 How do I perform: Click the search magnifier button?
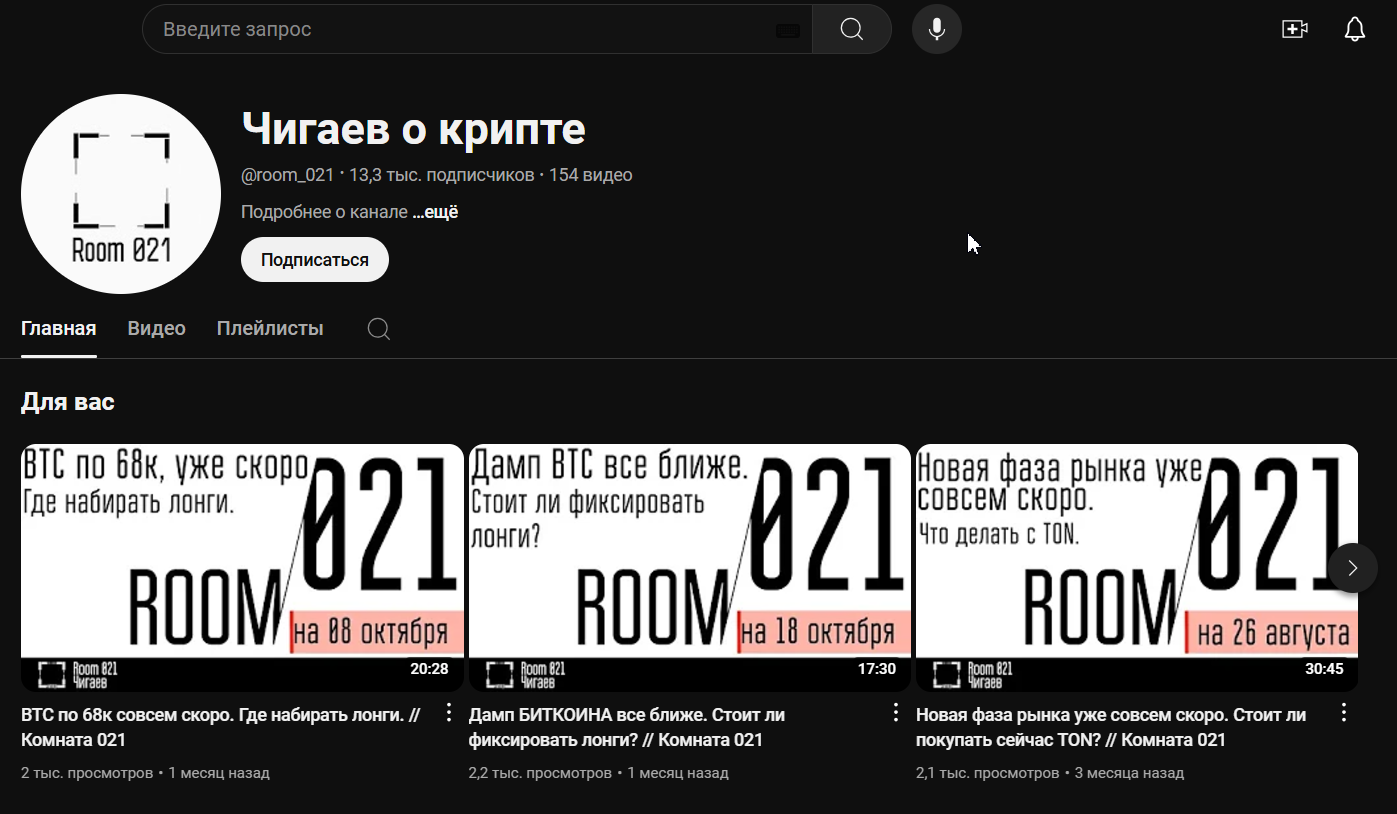coord(851,29)
